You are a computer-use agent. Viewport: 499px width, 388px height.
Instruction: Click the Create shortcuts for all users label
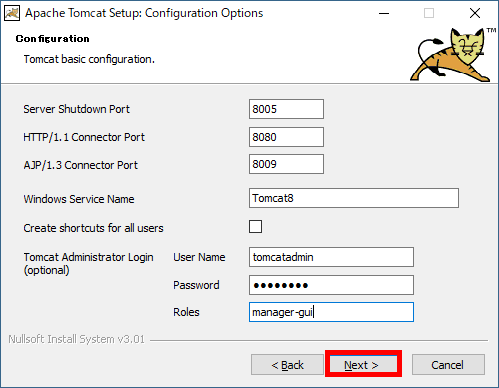(93, 228)
